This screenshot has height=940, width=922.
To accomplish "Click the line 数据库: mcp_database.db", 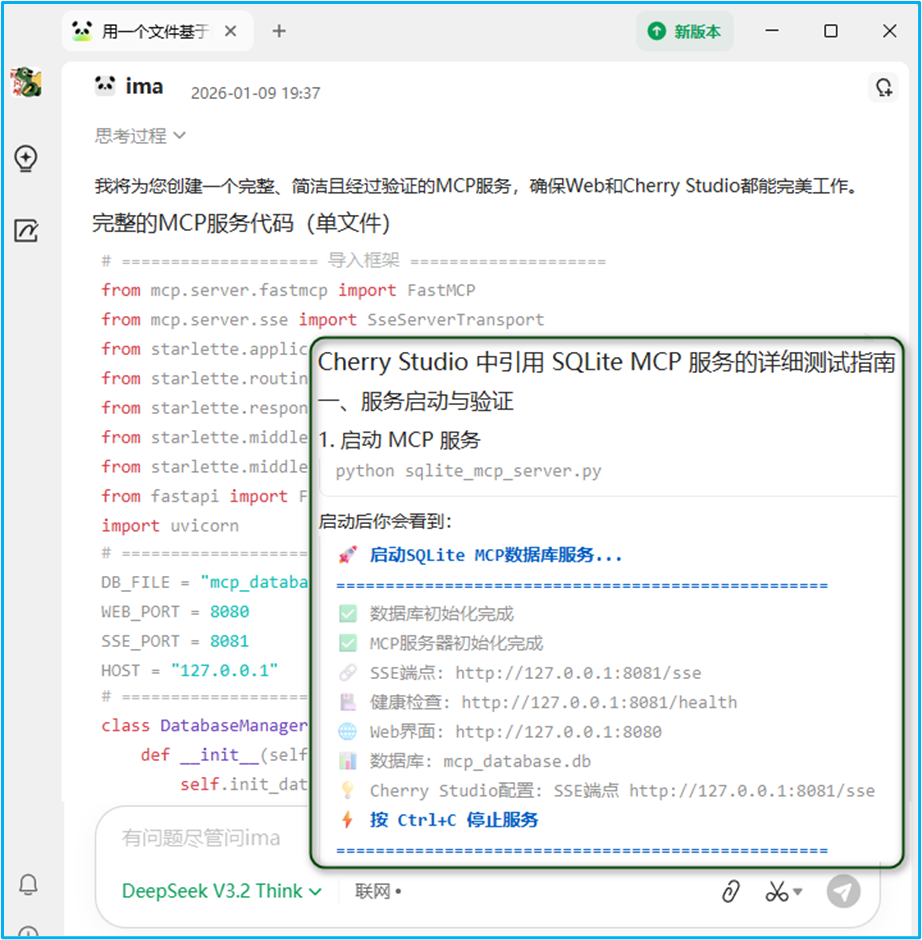I will (480, 761).
